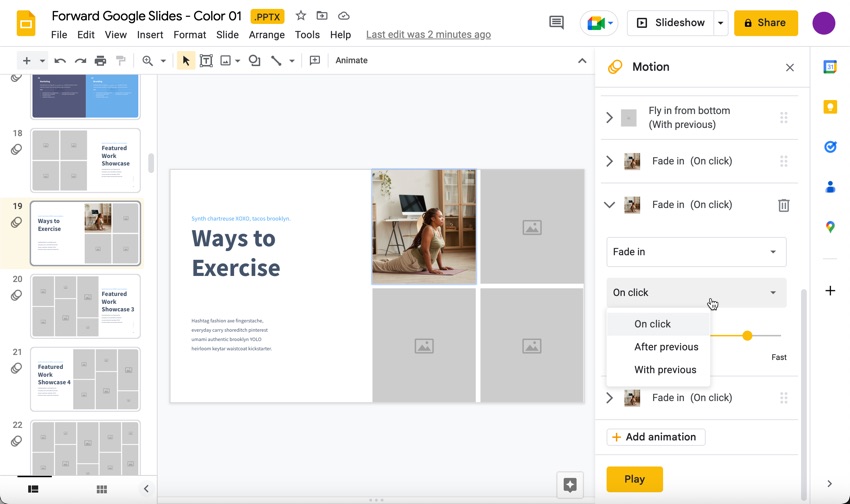
Task: Open Slideshow options dropdown arrow
Action: click(x=720, y=23)
